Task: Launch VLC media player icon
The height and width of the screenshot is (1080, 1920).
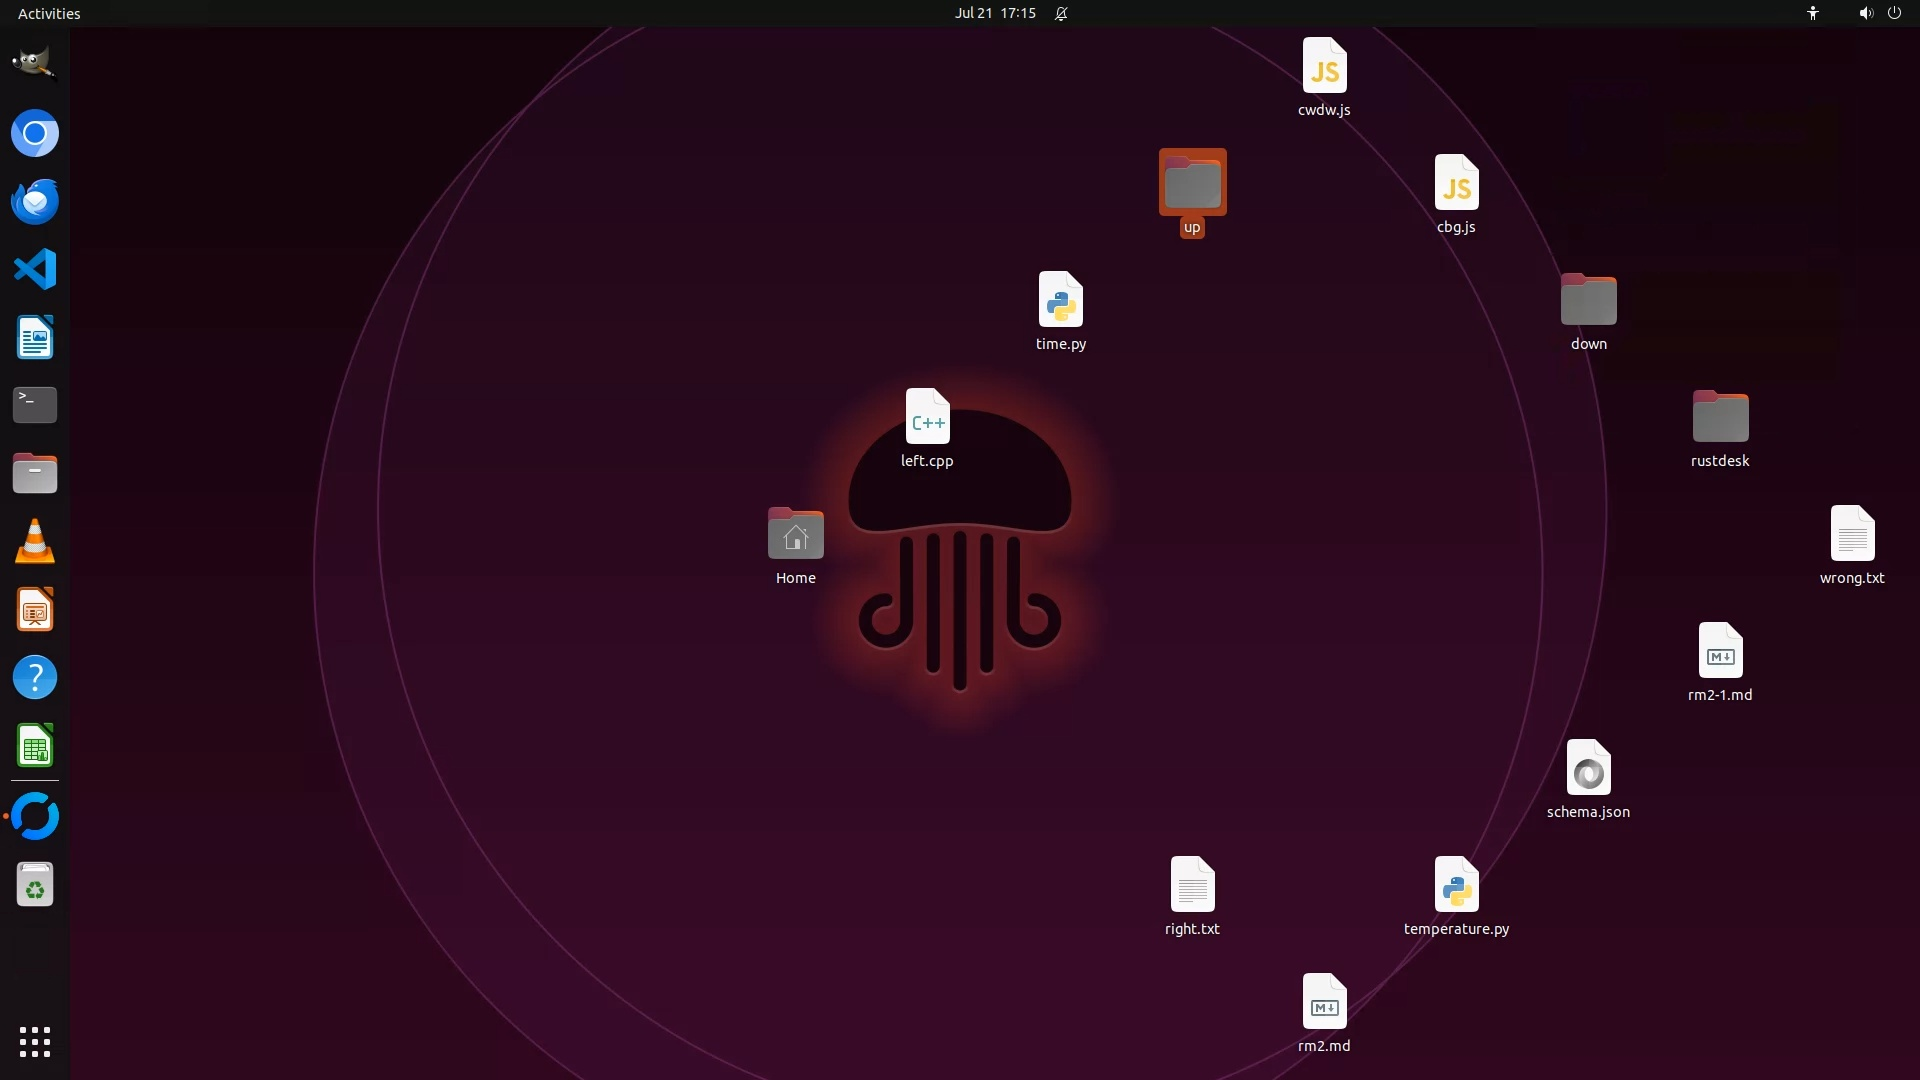Action: (x=34, y=542)
